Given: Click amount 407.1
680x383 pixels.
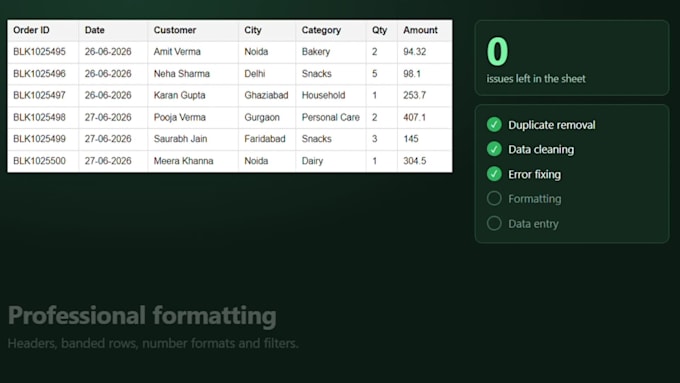Looking at the screenshot, I should click(x=415, y=117).
